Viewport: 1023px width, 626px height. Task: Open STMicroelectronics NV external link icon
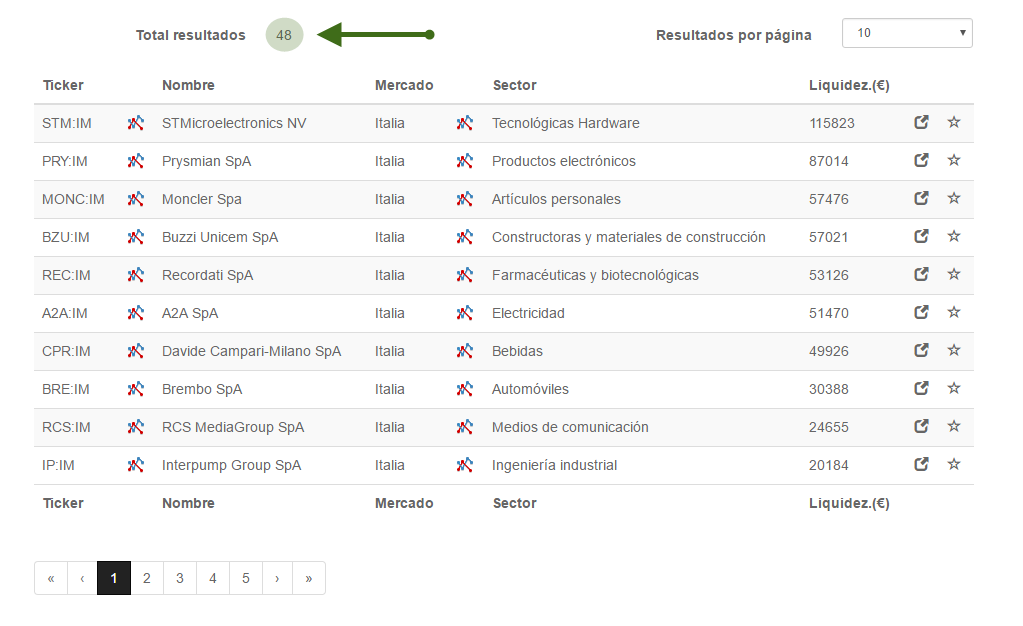[921, 122]
